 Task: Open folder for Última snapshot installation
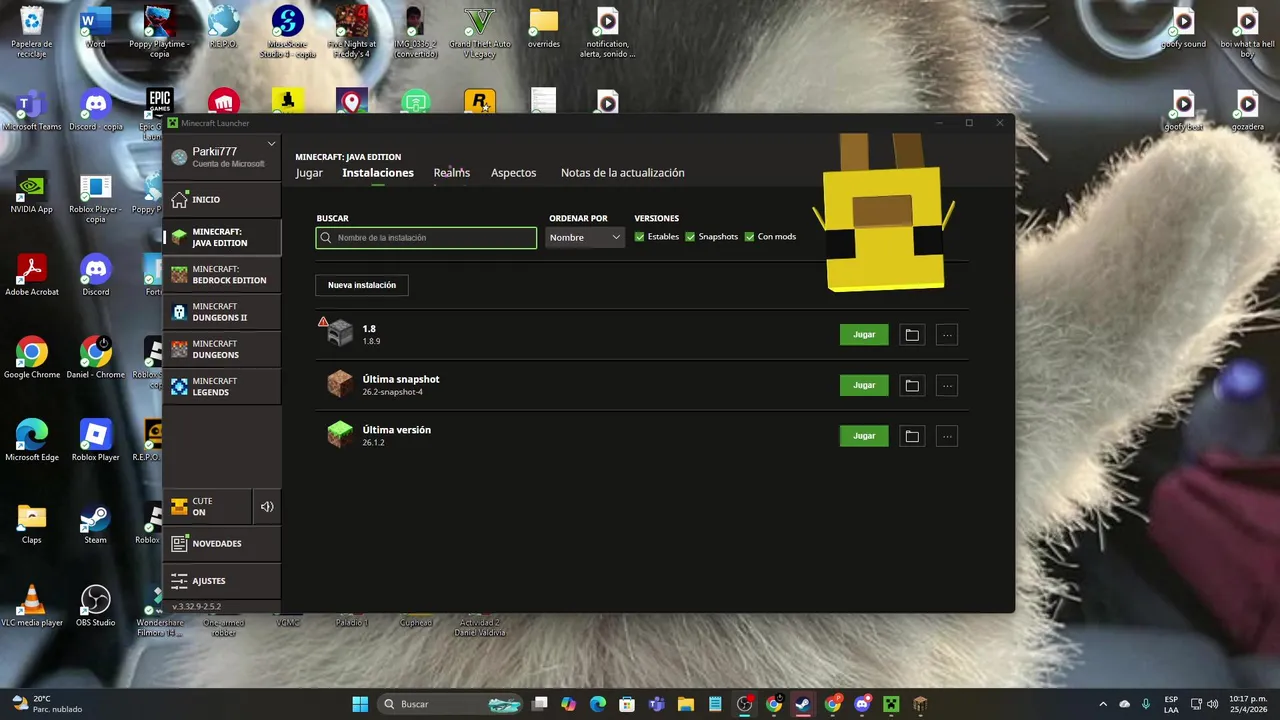911,385
